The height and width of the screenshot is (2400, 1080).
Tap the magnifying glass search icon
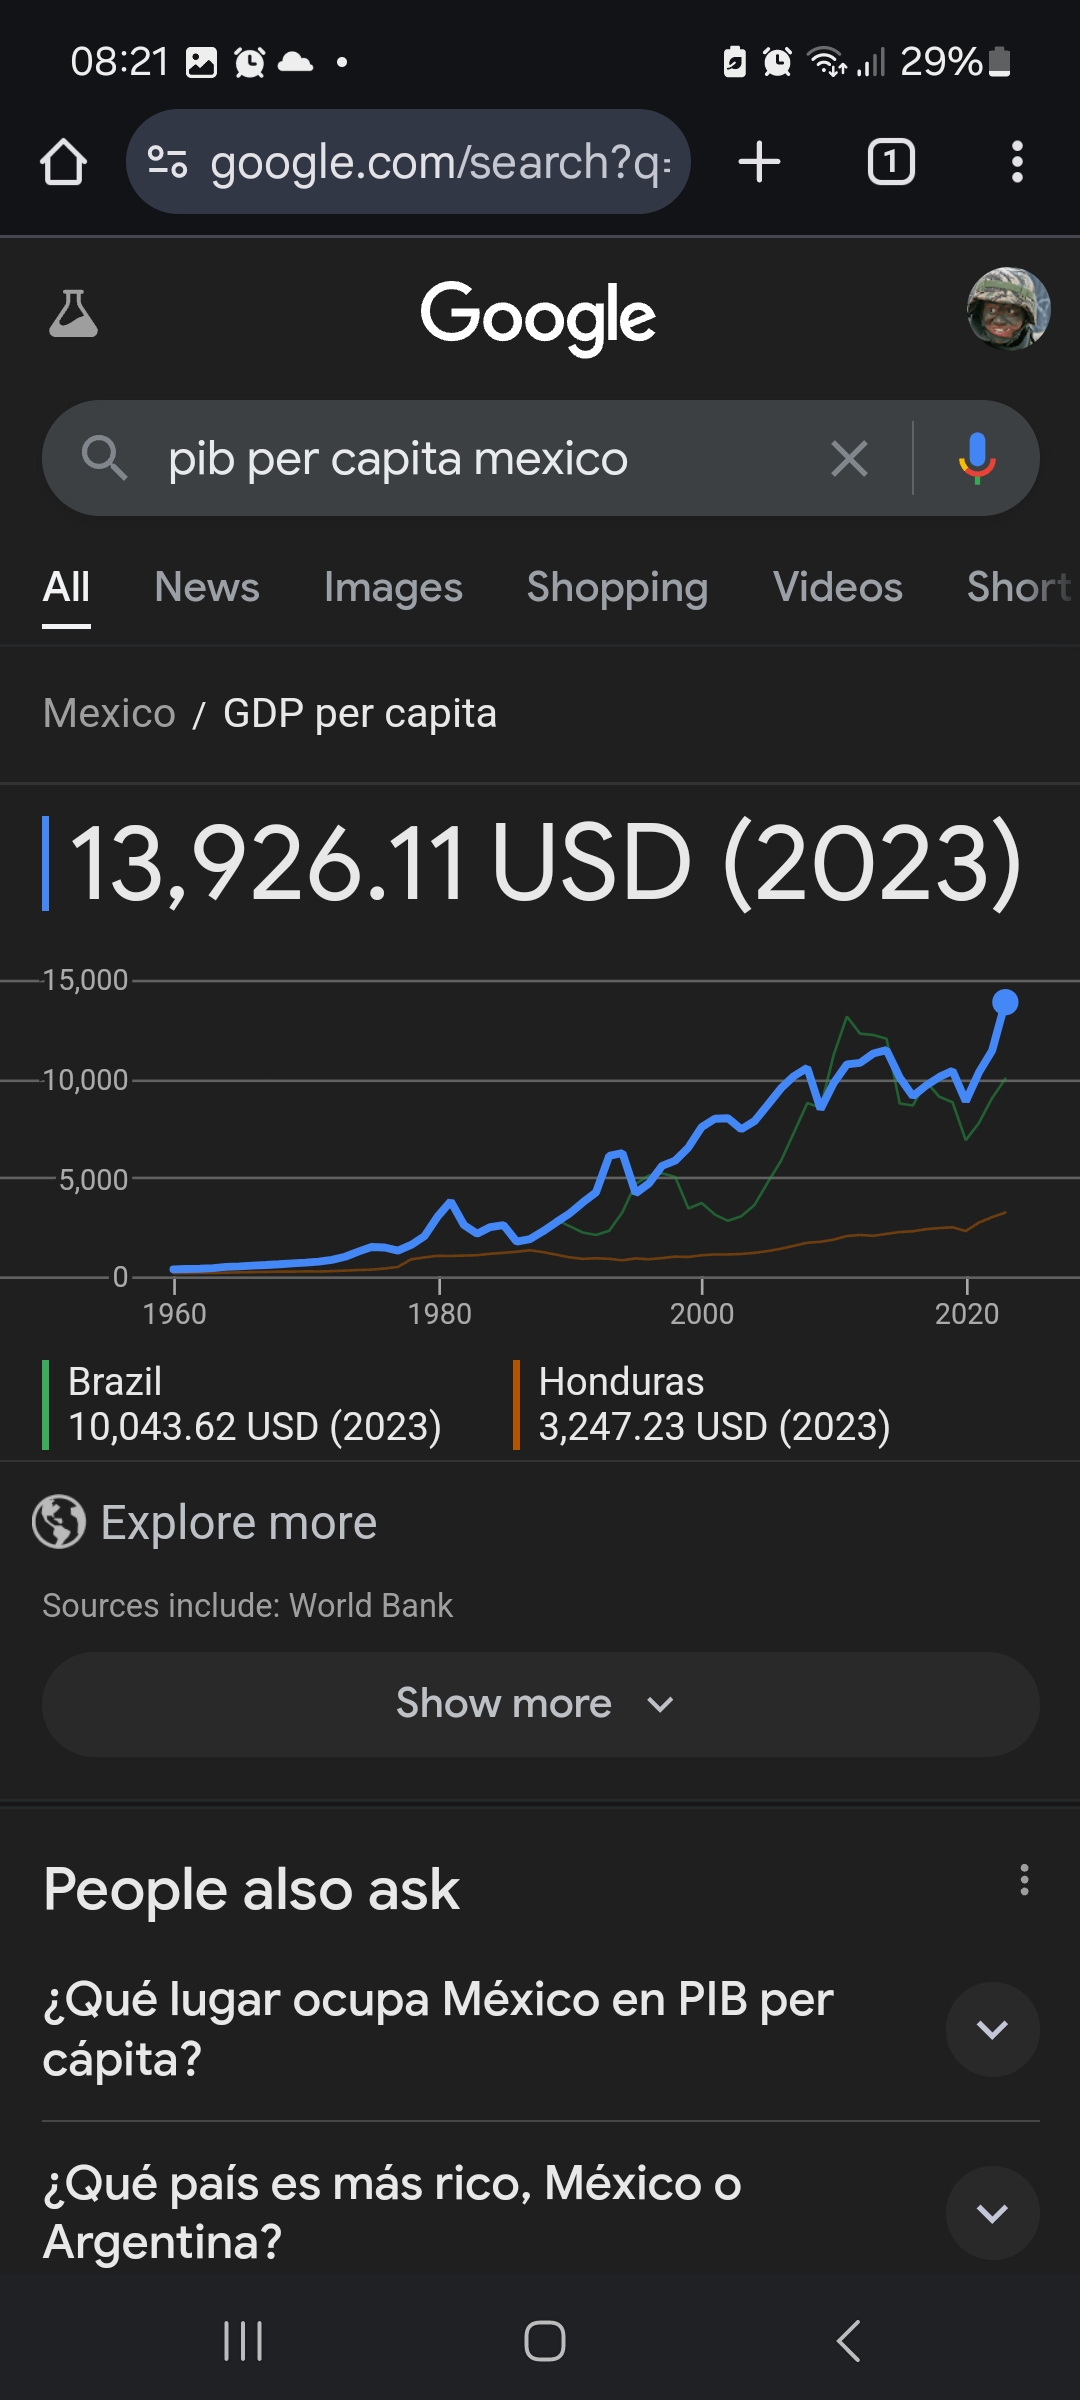(103, 459)
